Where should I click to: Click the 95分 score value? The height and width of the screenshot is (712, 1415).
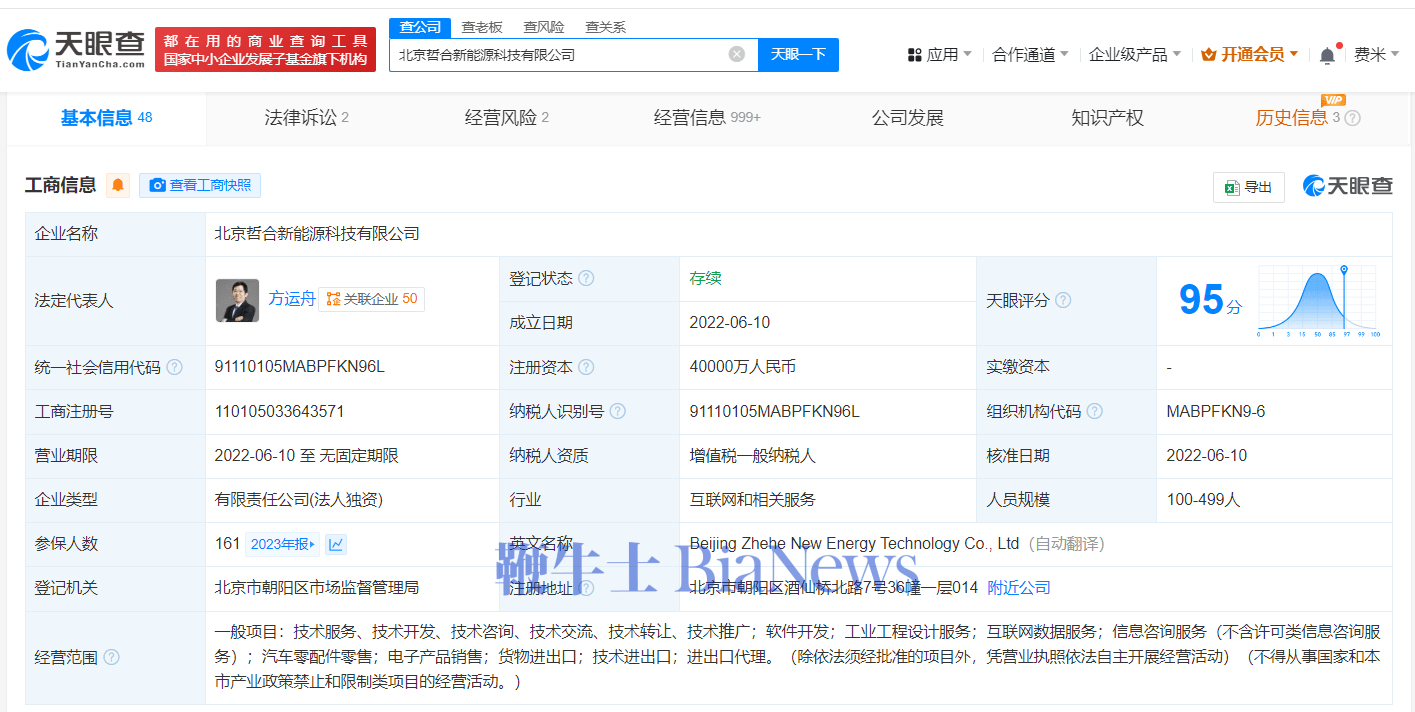[1210, 299]
